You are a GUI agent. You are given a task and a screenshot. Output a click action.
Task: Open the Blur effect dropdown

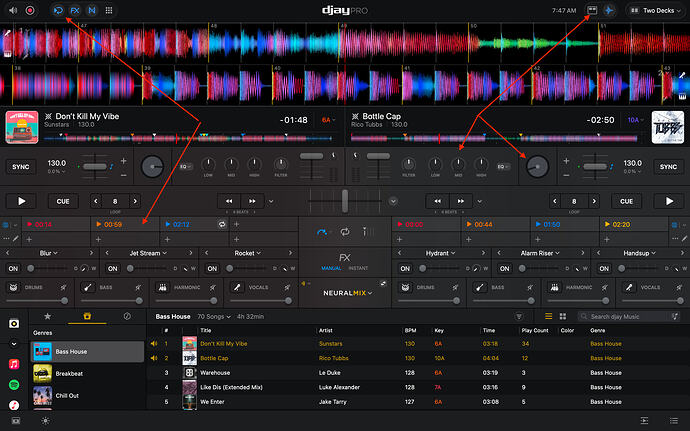click(48, 253)
